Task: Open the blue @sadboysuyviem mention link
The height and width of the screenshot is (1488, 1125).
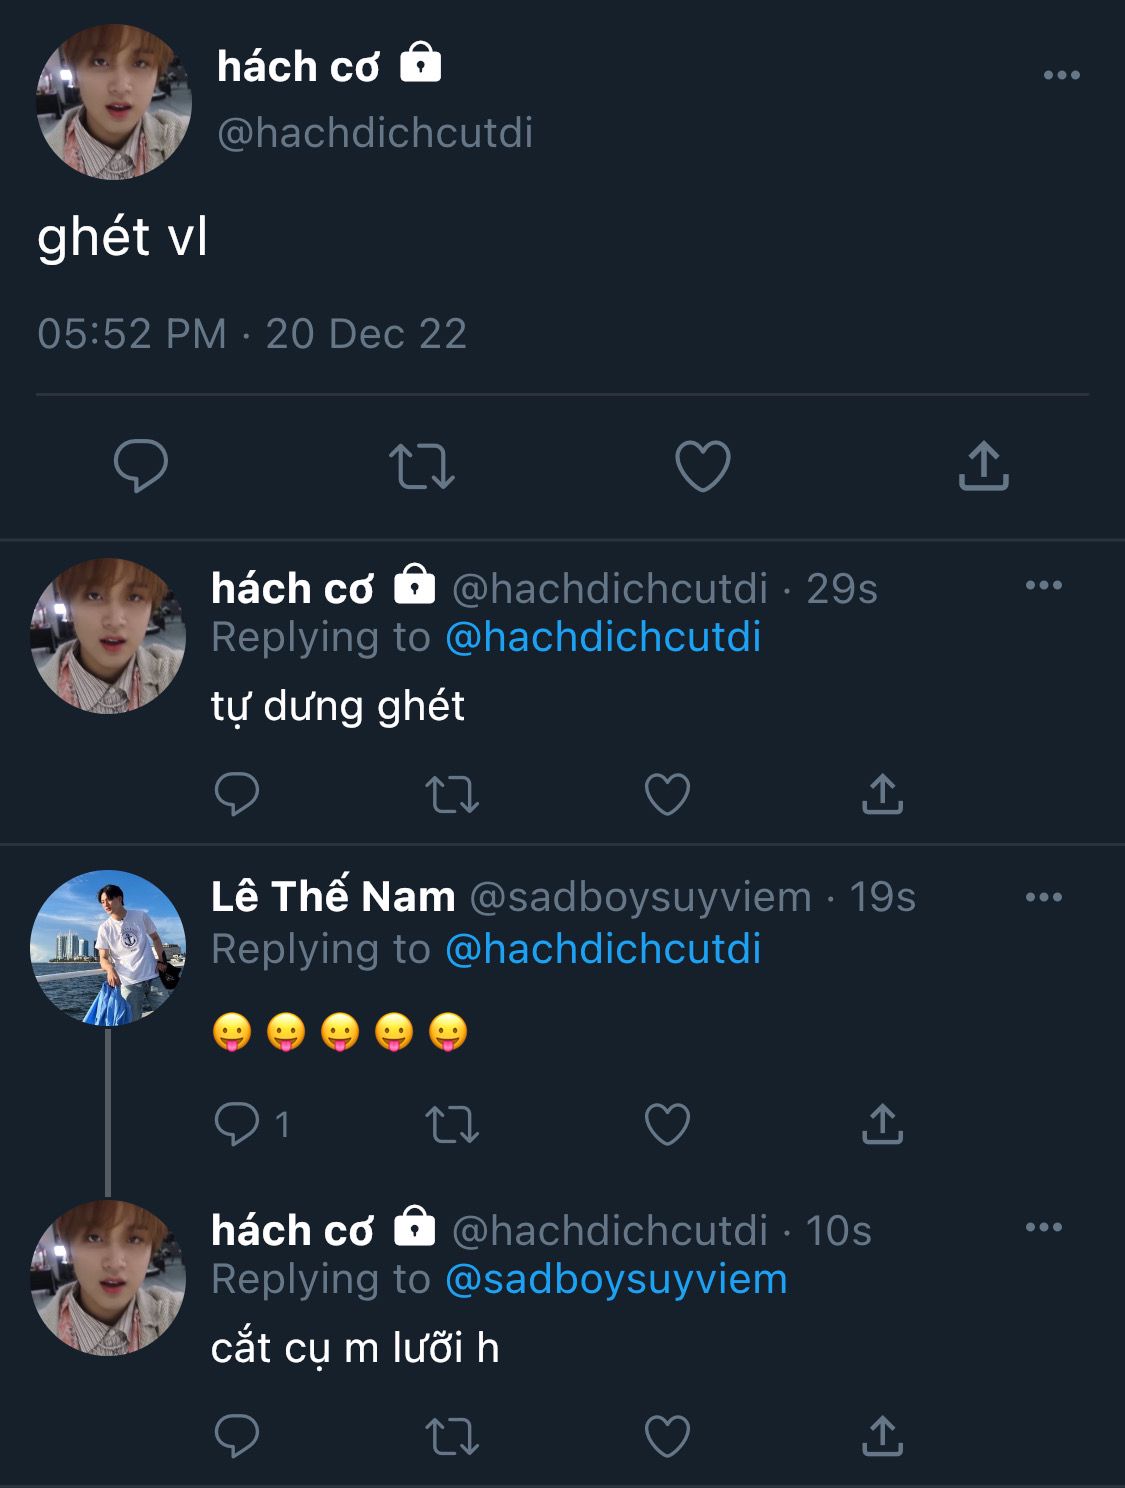Action: (616, 1279)
